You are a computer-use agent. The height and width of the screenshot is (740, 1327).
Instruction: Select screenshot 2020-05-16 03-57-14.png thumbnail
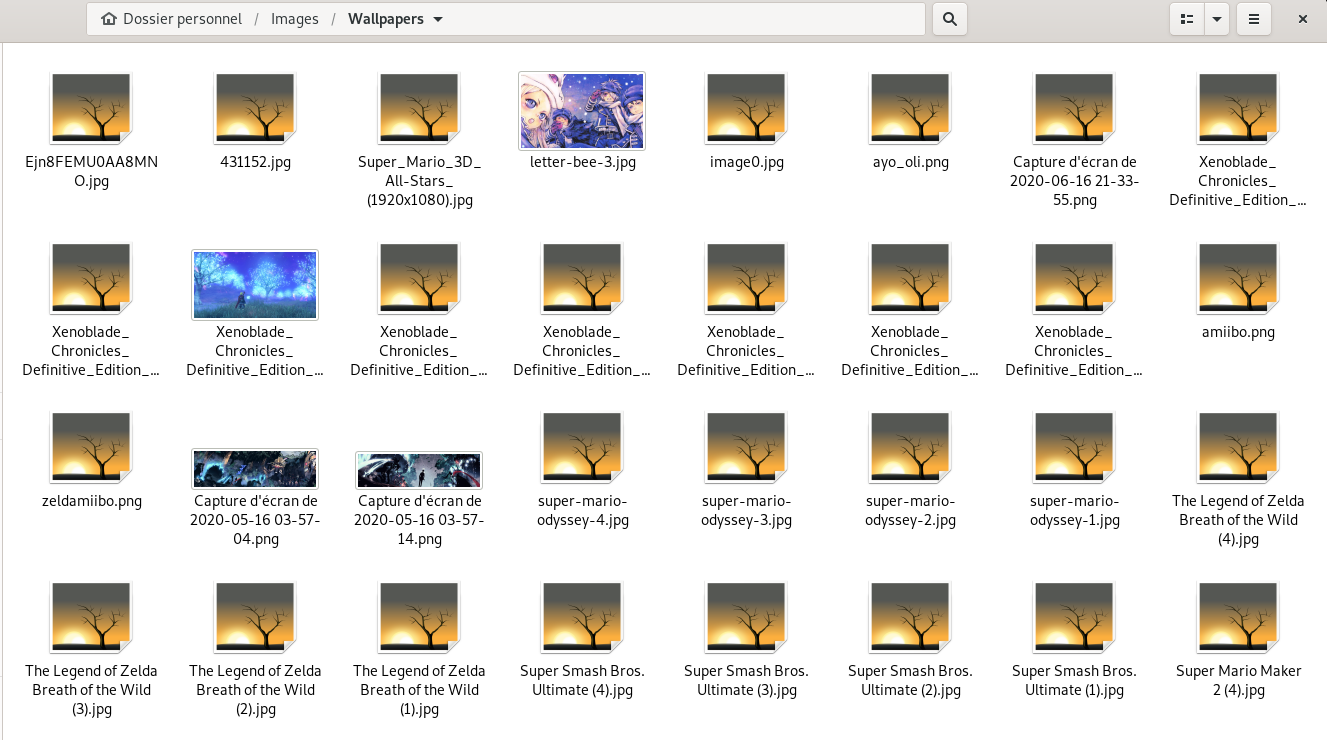tap(419, 470)
